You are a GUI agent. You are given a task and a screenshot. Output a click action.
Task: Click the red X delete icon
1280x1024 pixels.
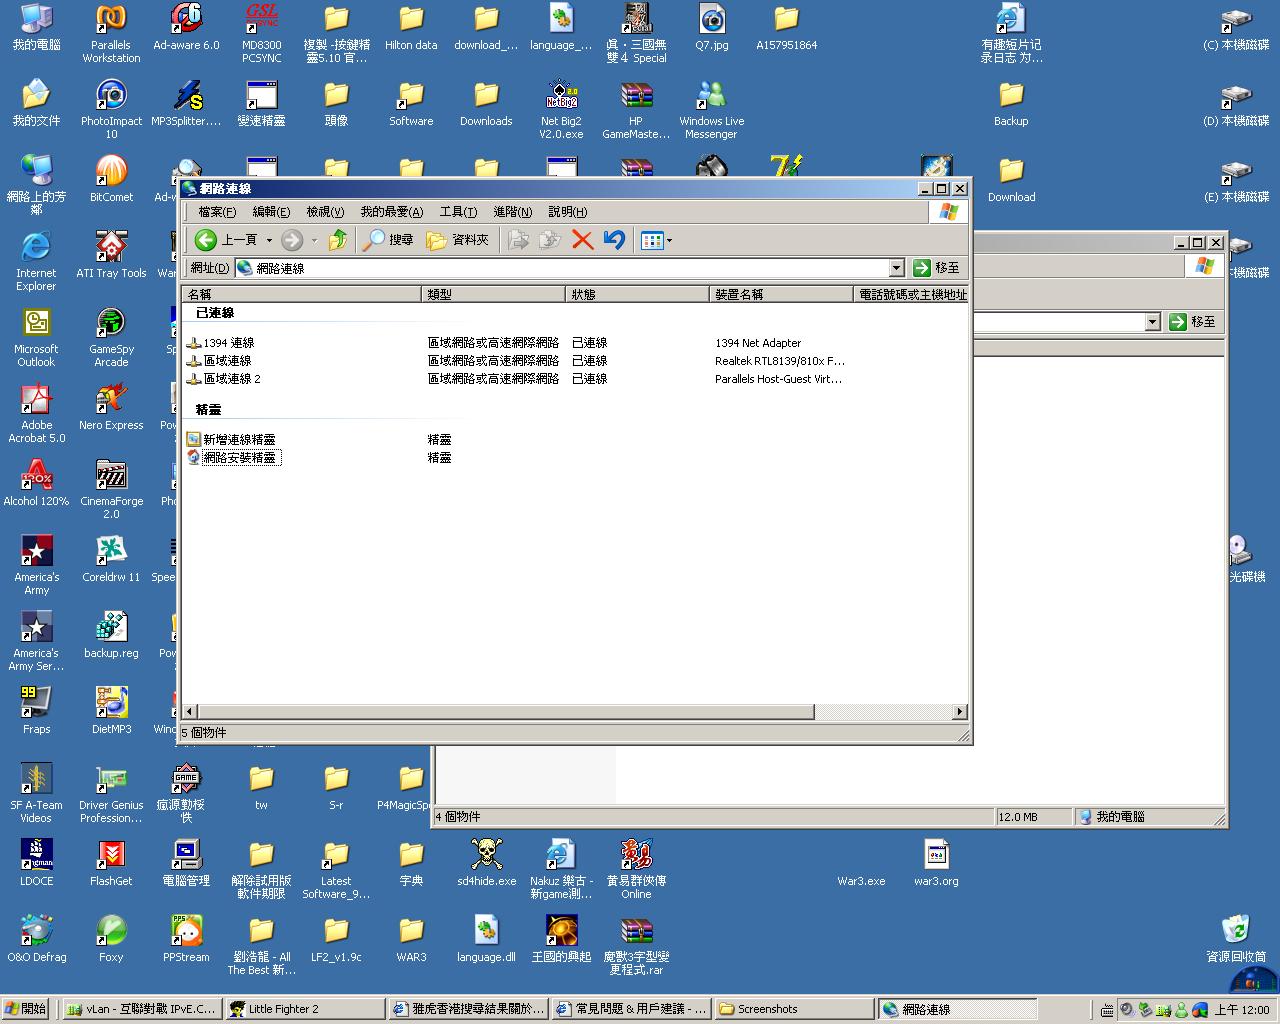click(x=582, y=240)
